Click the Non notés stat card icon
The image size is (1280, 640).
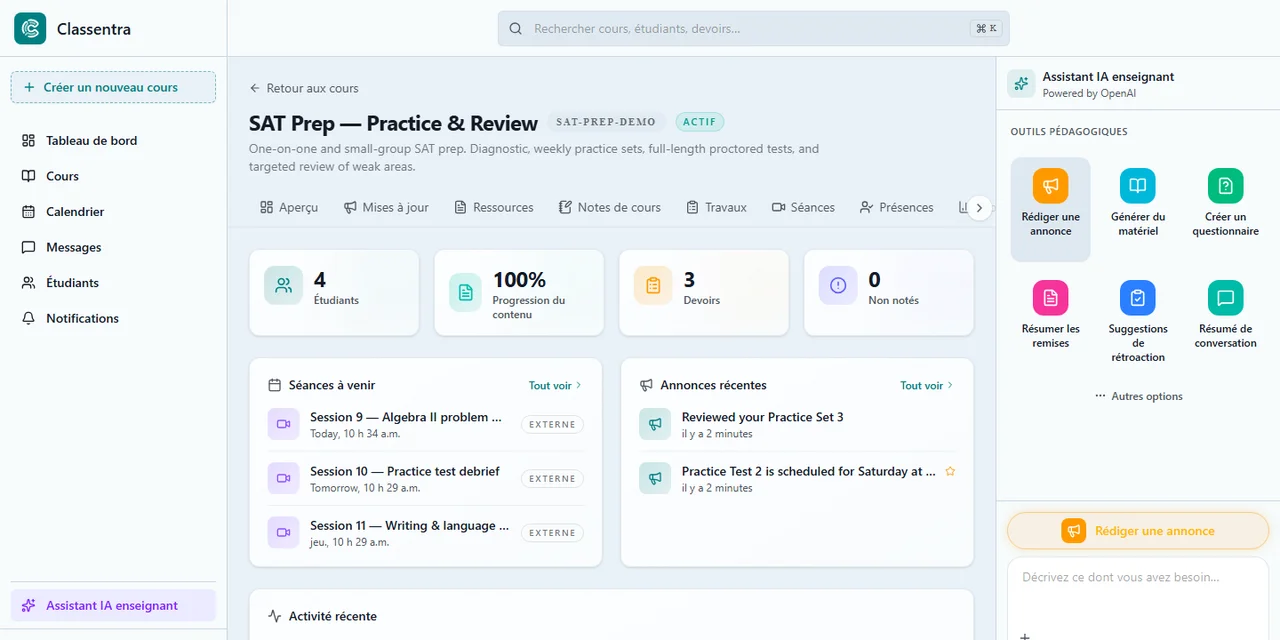pyautogui.click(x=838, y=285)
